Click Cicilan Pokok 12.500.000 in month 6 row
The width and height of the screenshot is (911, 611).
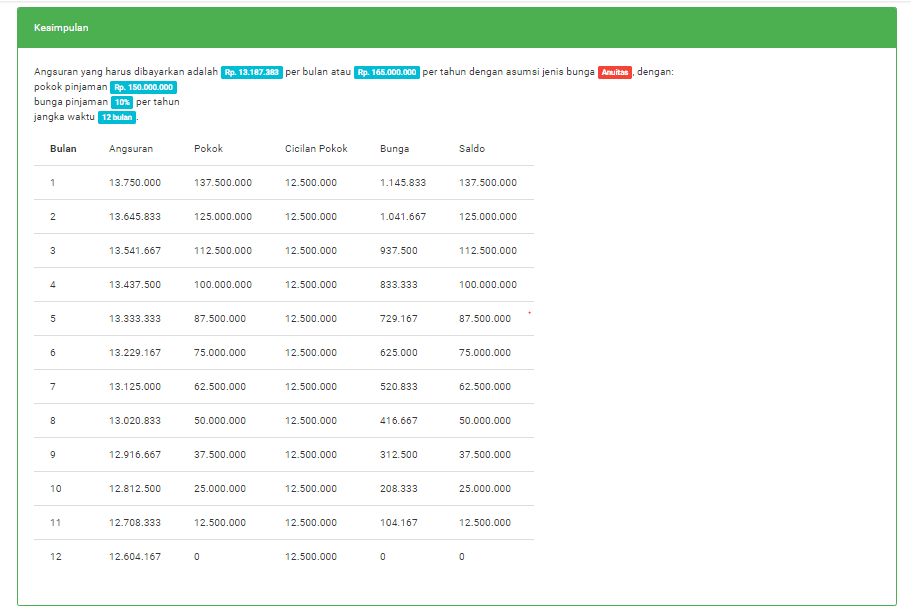pyautogui.click(x=311, y=353)
